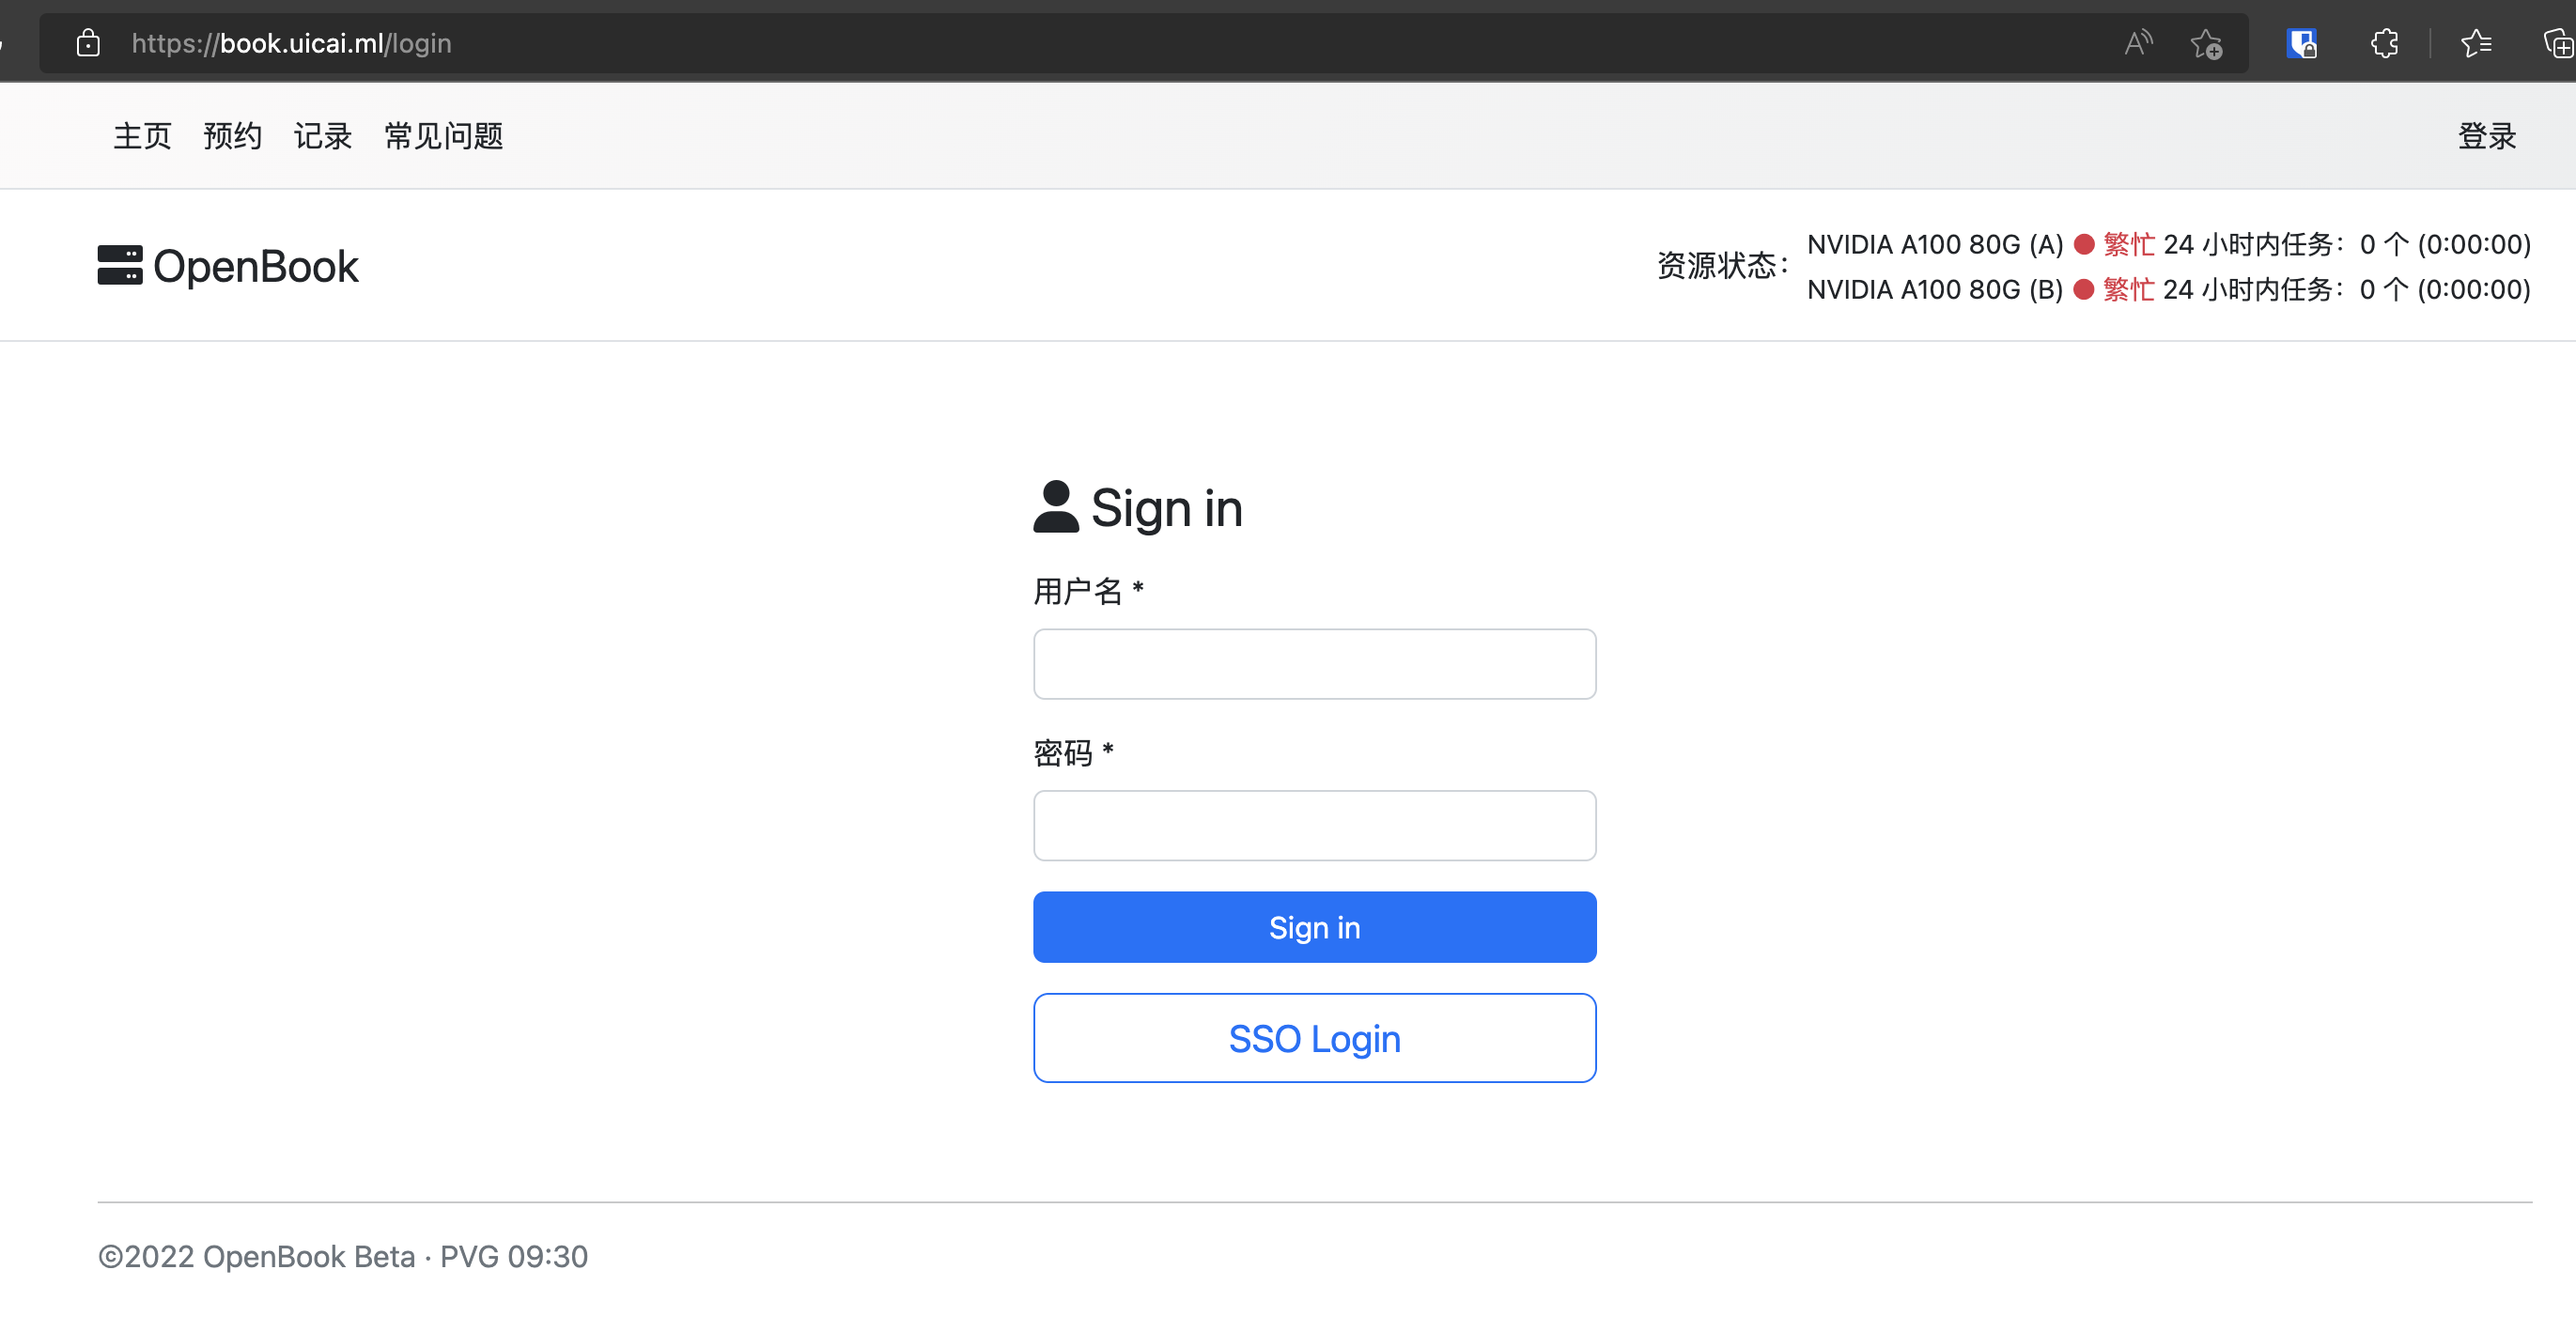The image size is (2576, 1332).
Task: Add page to favorites star icon
Action: 2207,44
